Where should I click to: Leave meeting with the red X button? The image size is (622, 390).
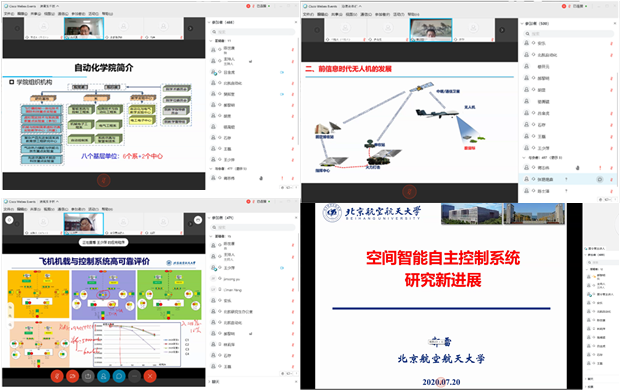[x=150, y=376]
